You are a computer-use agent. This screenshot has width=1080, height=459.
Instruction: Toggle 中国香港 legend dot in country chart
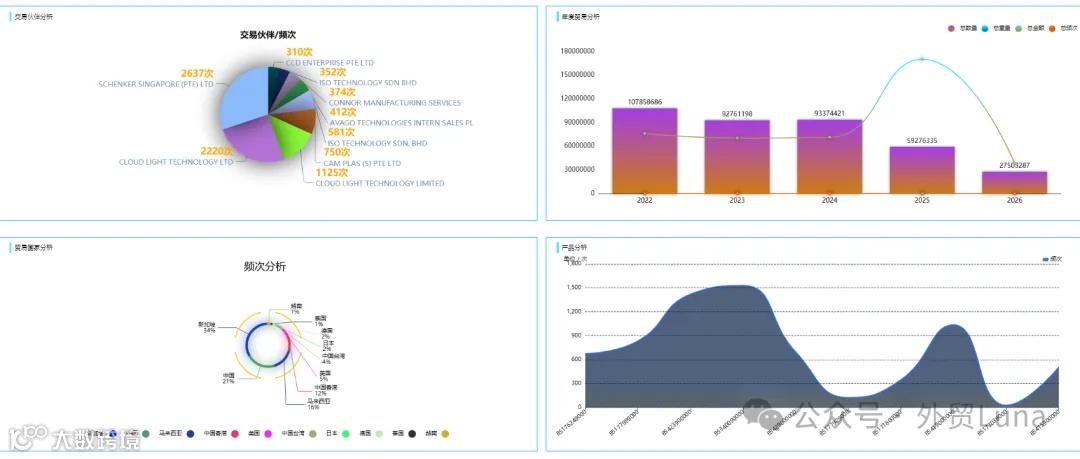click(234, 434)
